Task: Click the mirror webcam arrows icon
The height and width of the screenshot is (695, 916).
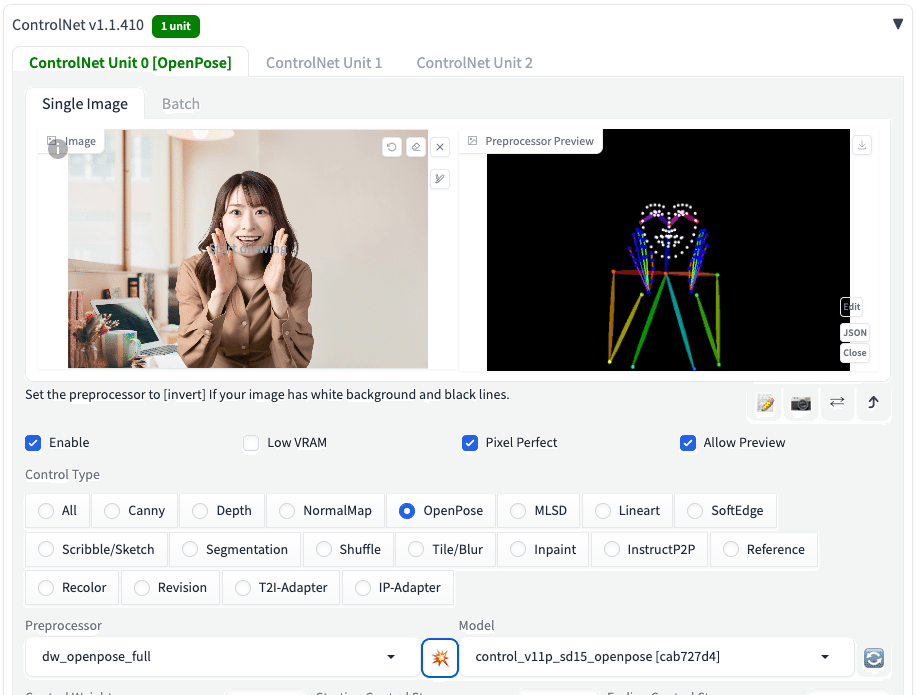Action: point(837,402)
